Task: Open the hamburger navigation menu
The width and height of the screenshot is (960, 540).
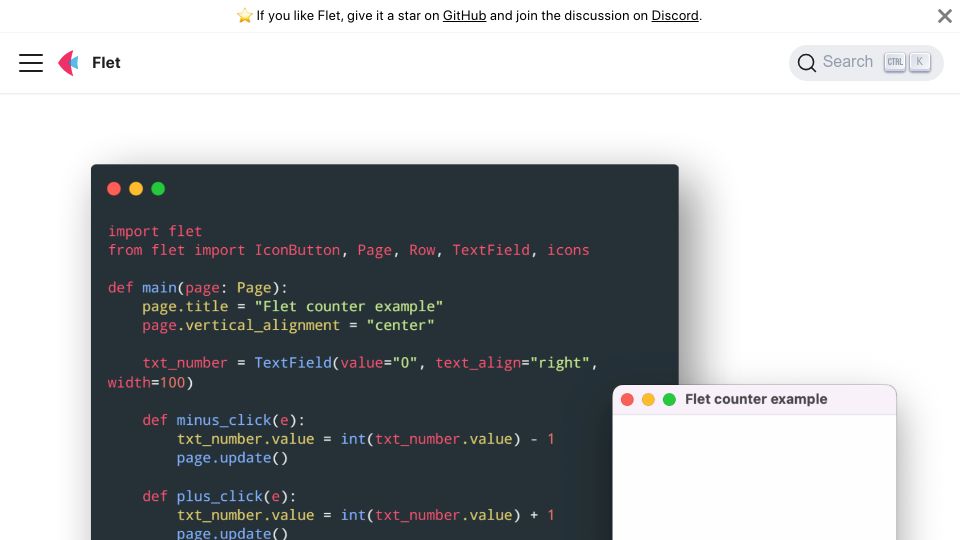Action: coord(31,62)
